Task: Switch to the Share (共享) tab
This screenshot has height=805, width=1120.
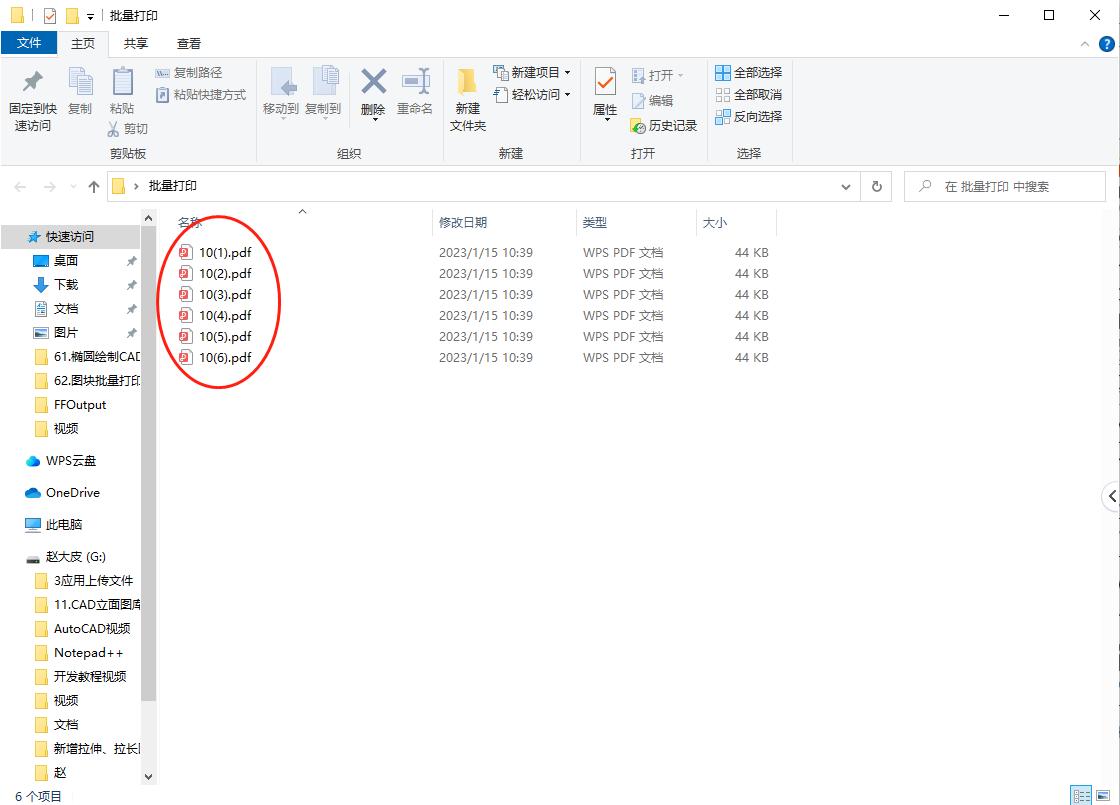Action: [136, 44]
